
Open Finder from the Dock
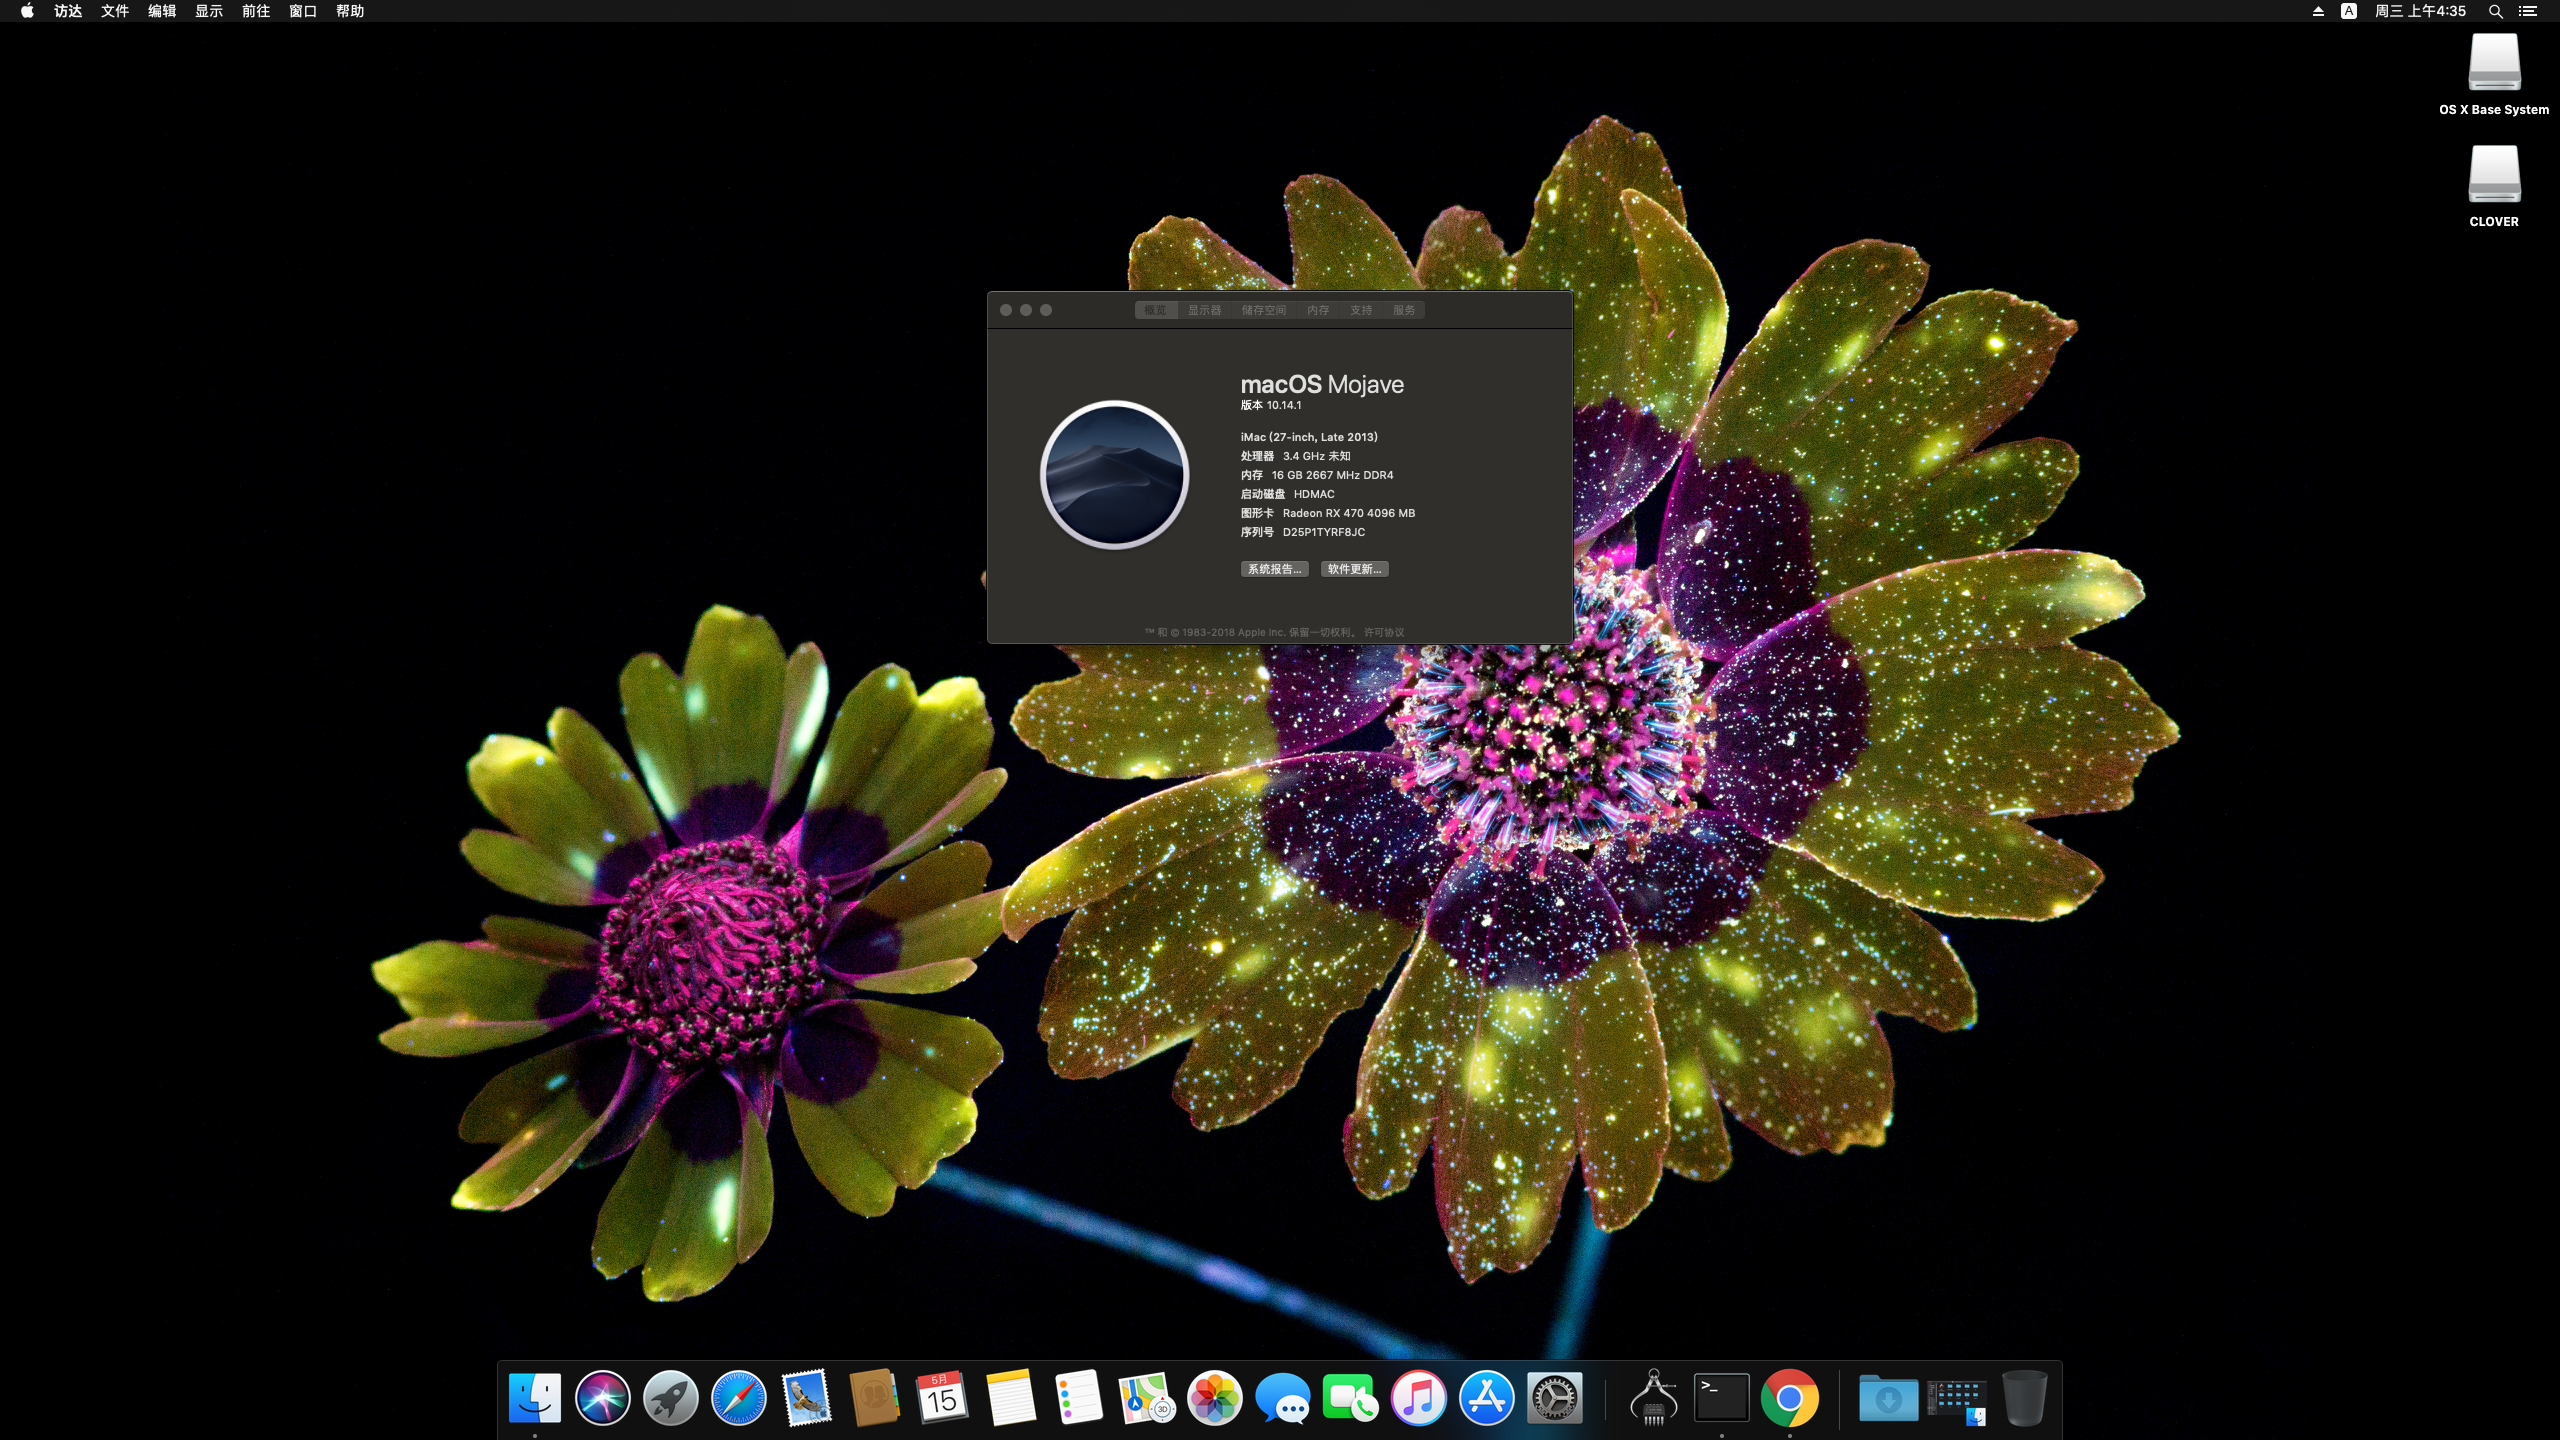click(535, 1397)
